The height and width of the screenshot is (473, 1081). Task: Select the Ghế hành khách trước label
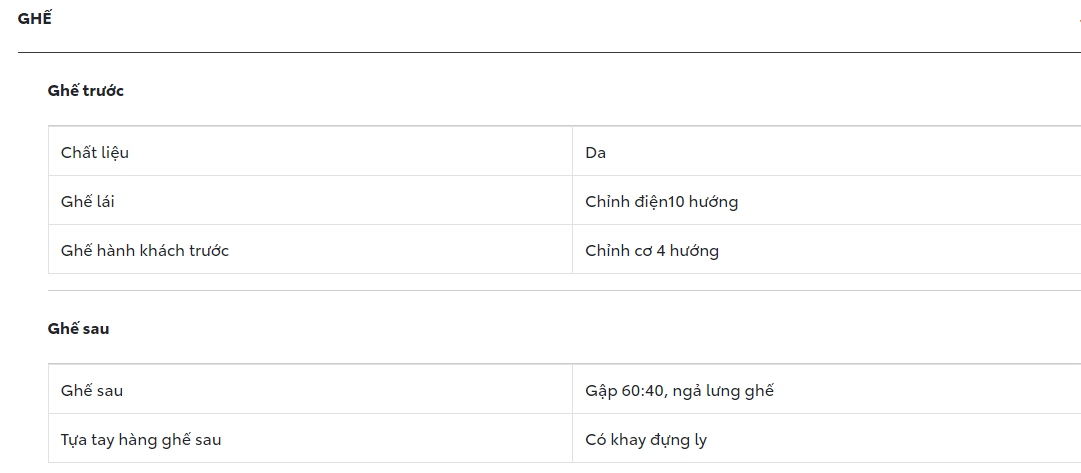tap(145, 251)
